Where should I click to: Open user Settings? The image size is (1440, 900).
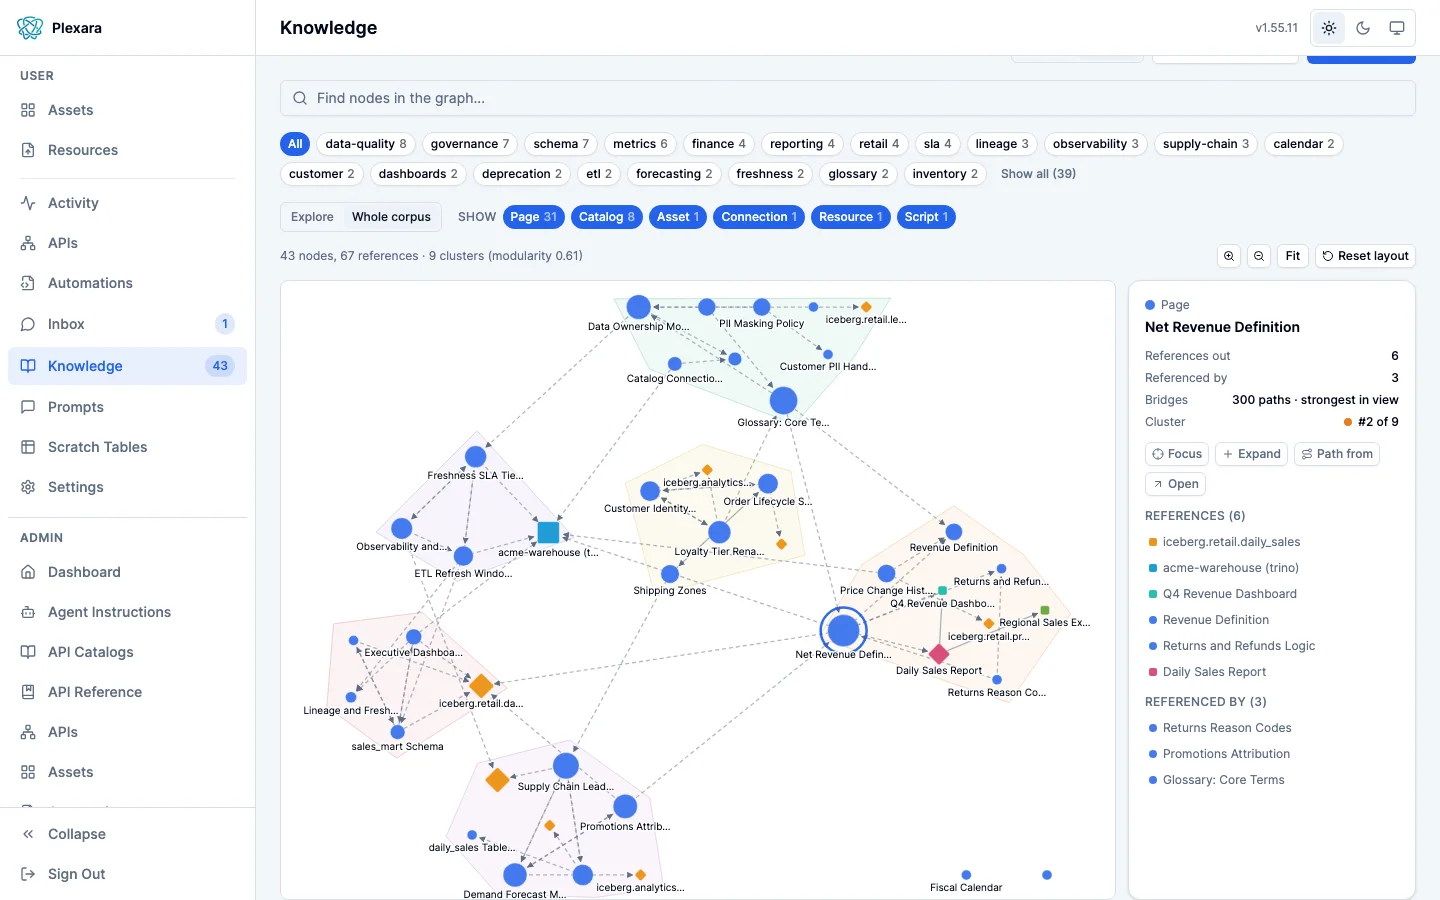pyautogui.click(x=127, y=487)
